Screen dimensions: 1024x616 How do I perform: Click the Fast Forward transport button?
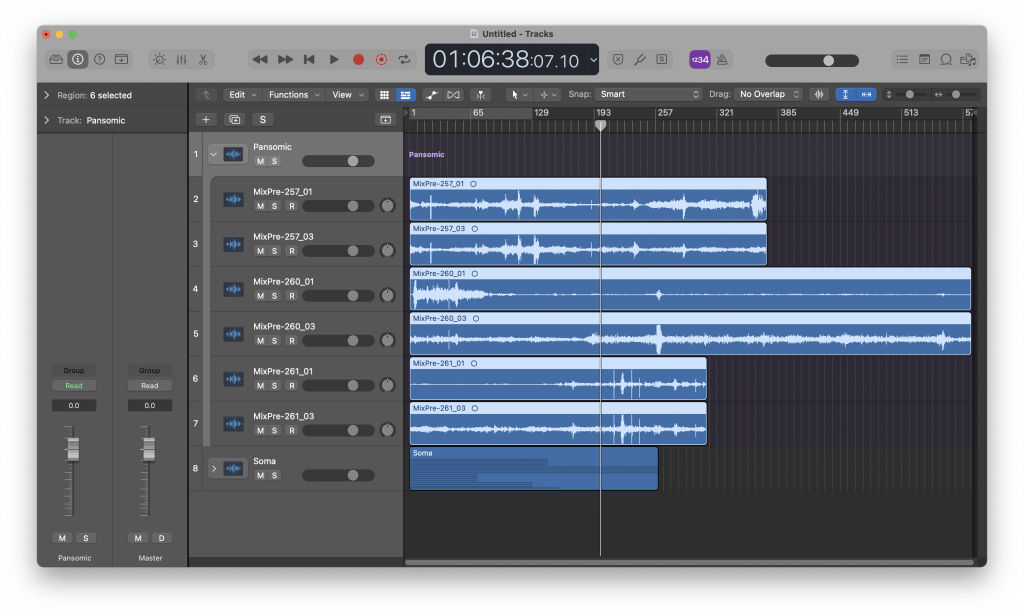click(x=285, y=59)
